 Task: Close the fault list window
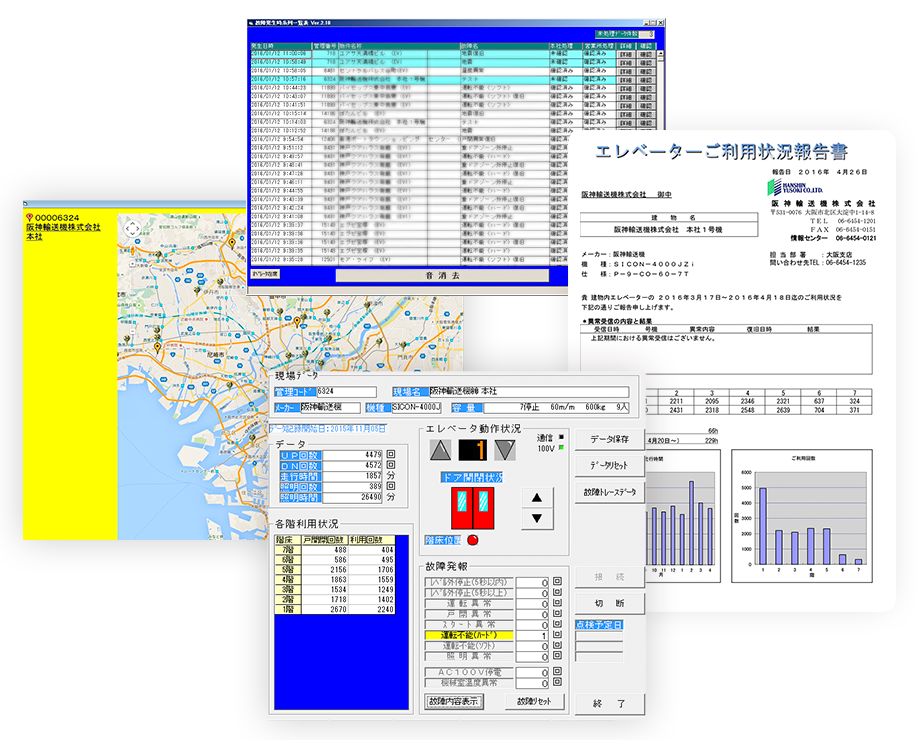(x=661, y=23)
